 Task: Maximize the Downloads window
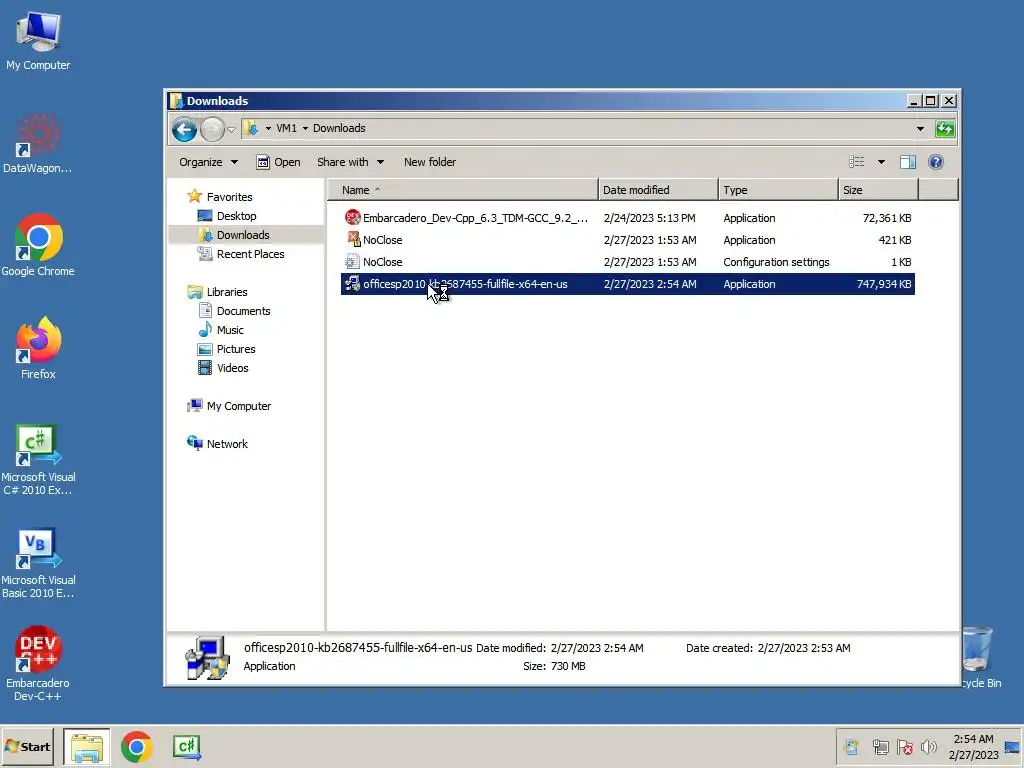coord(931,101)
